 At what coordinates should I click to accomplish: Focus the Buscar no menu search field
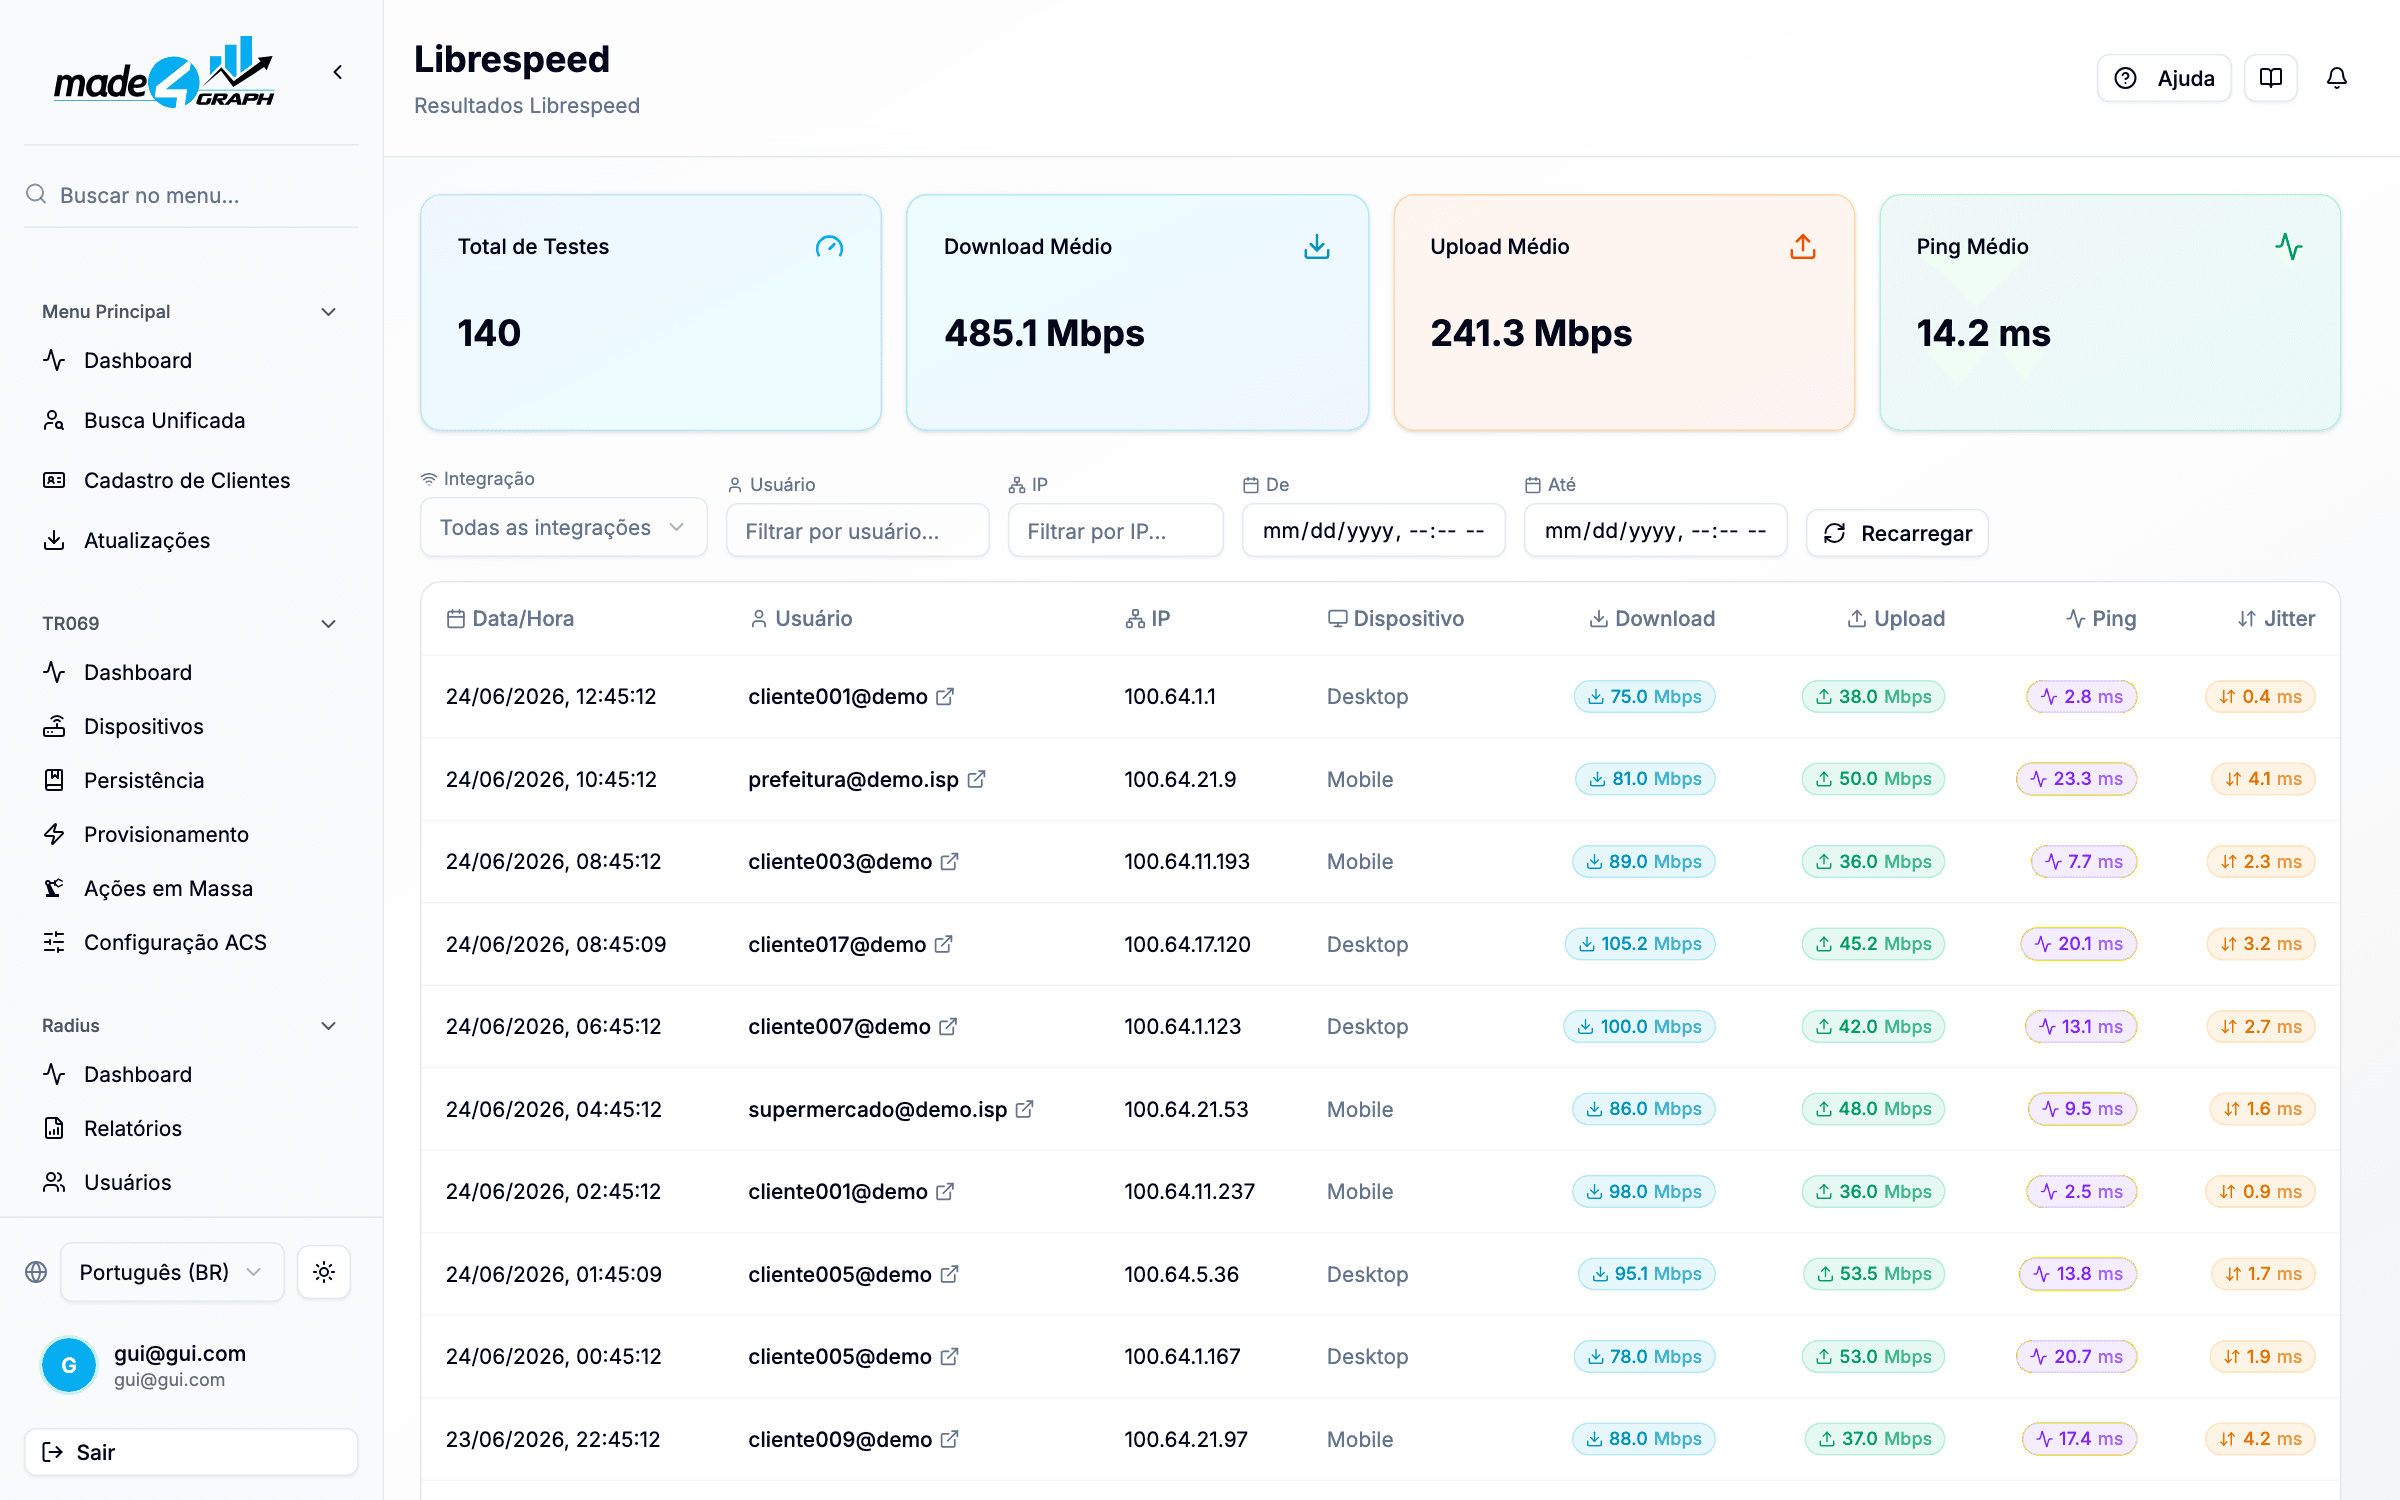pyautogui.click(x=190, y=195)
